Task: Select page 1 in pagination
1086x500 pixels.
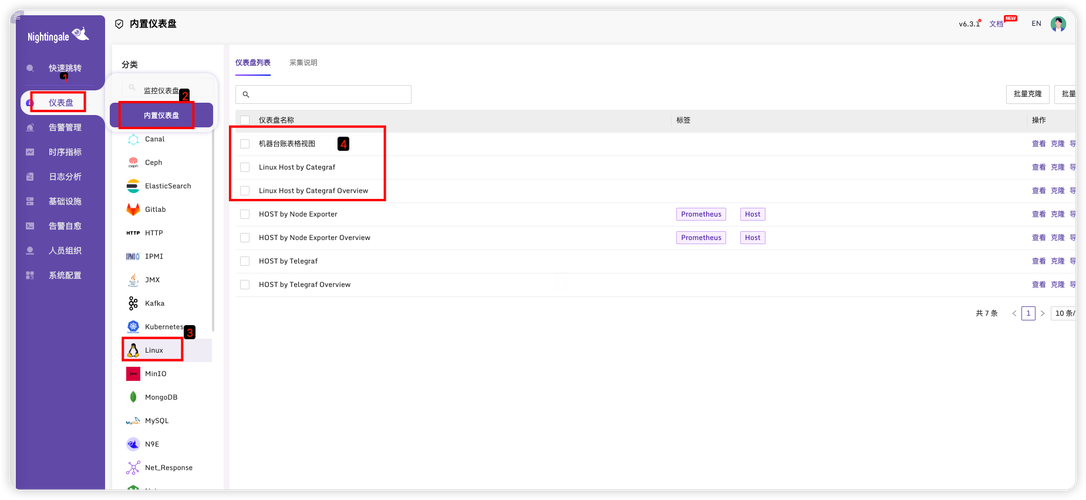Action: (1029, 314)
